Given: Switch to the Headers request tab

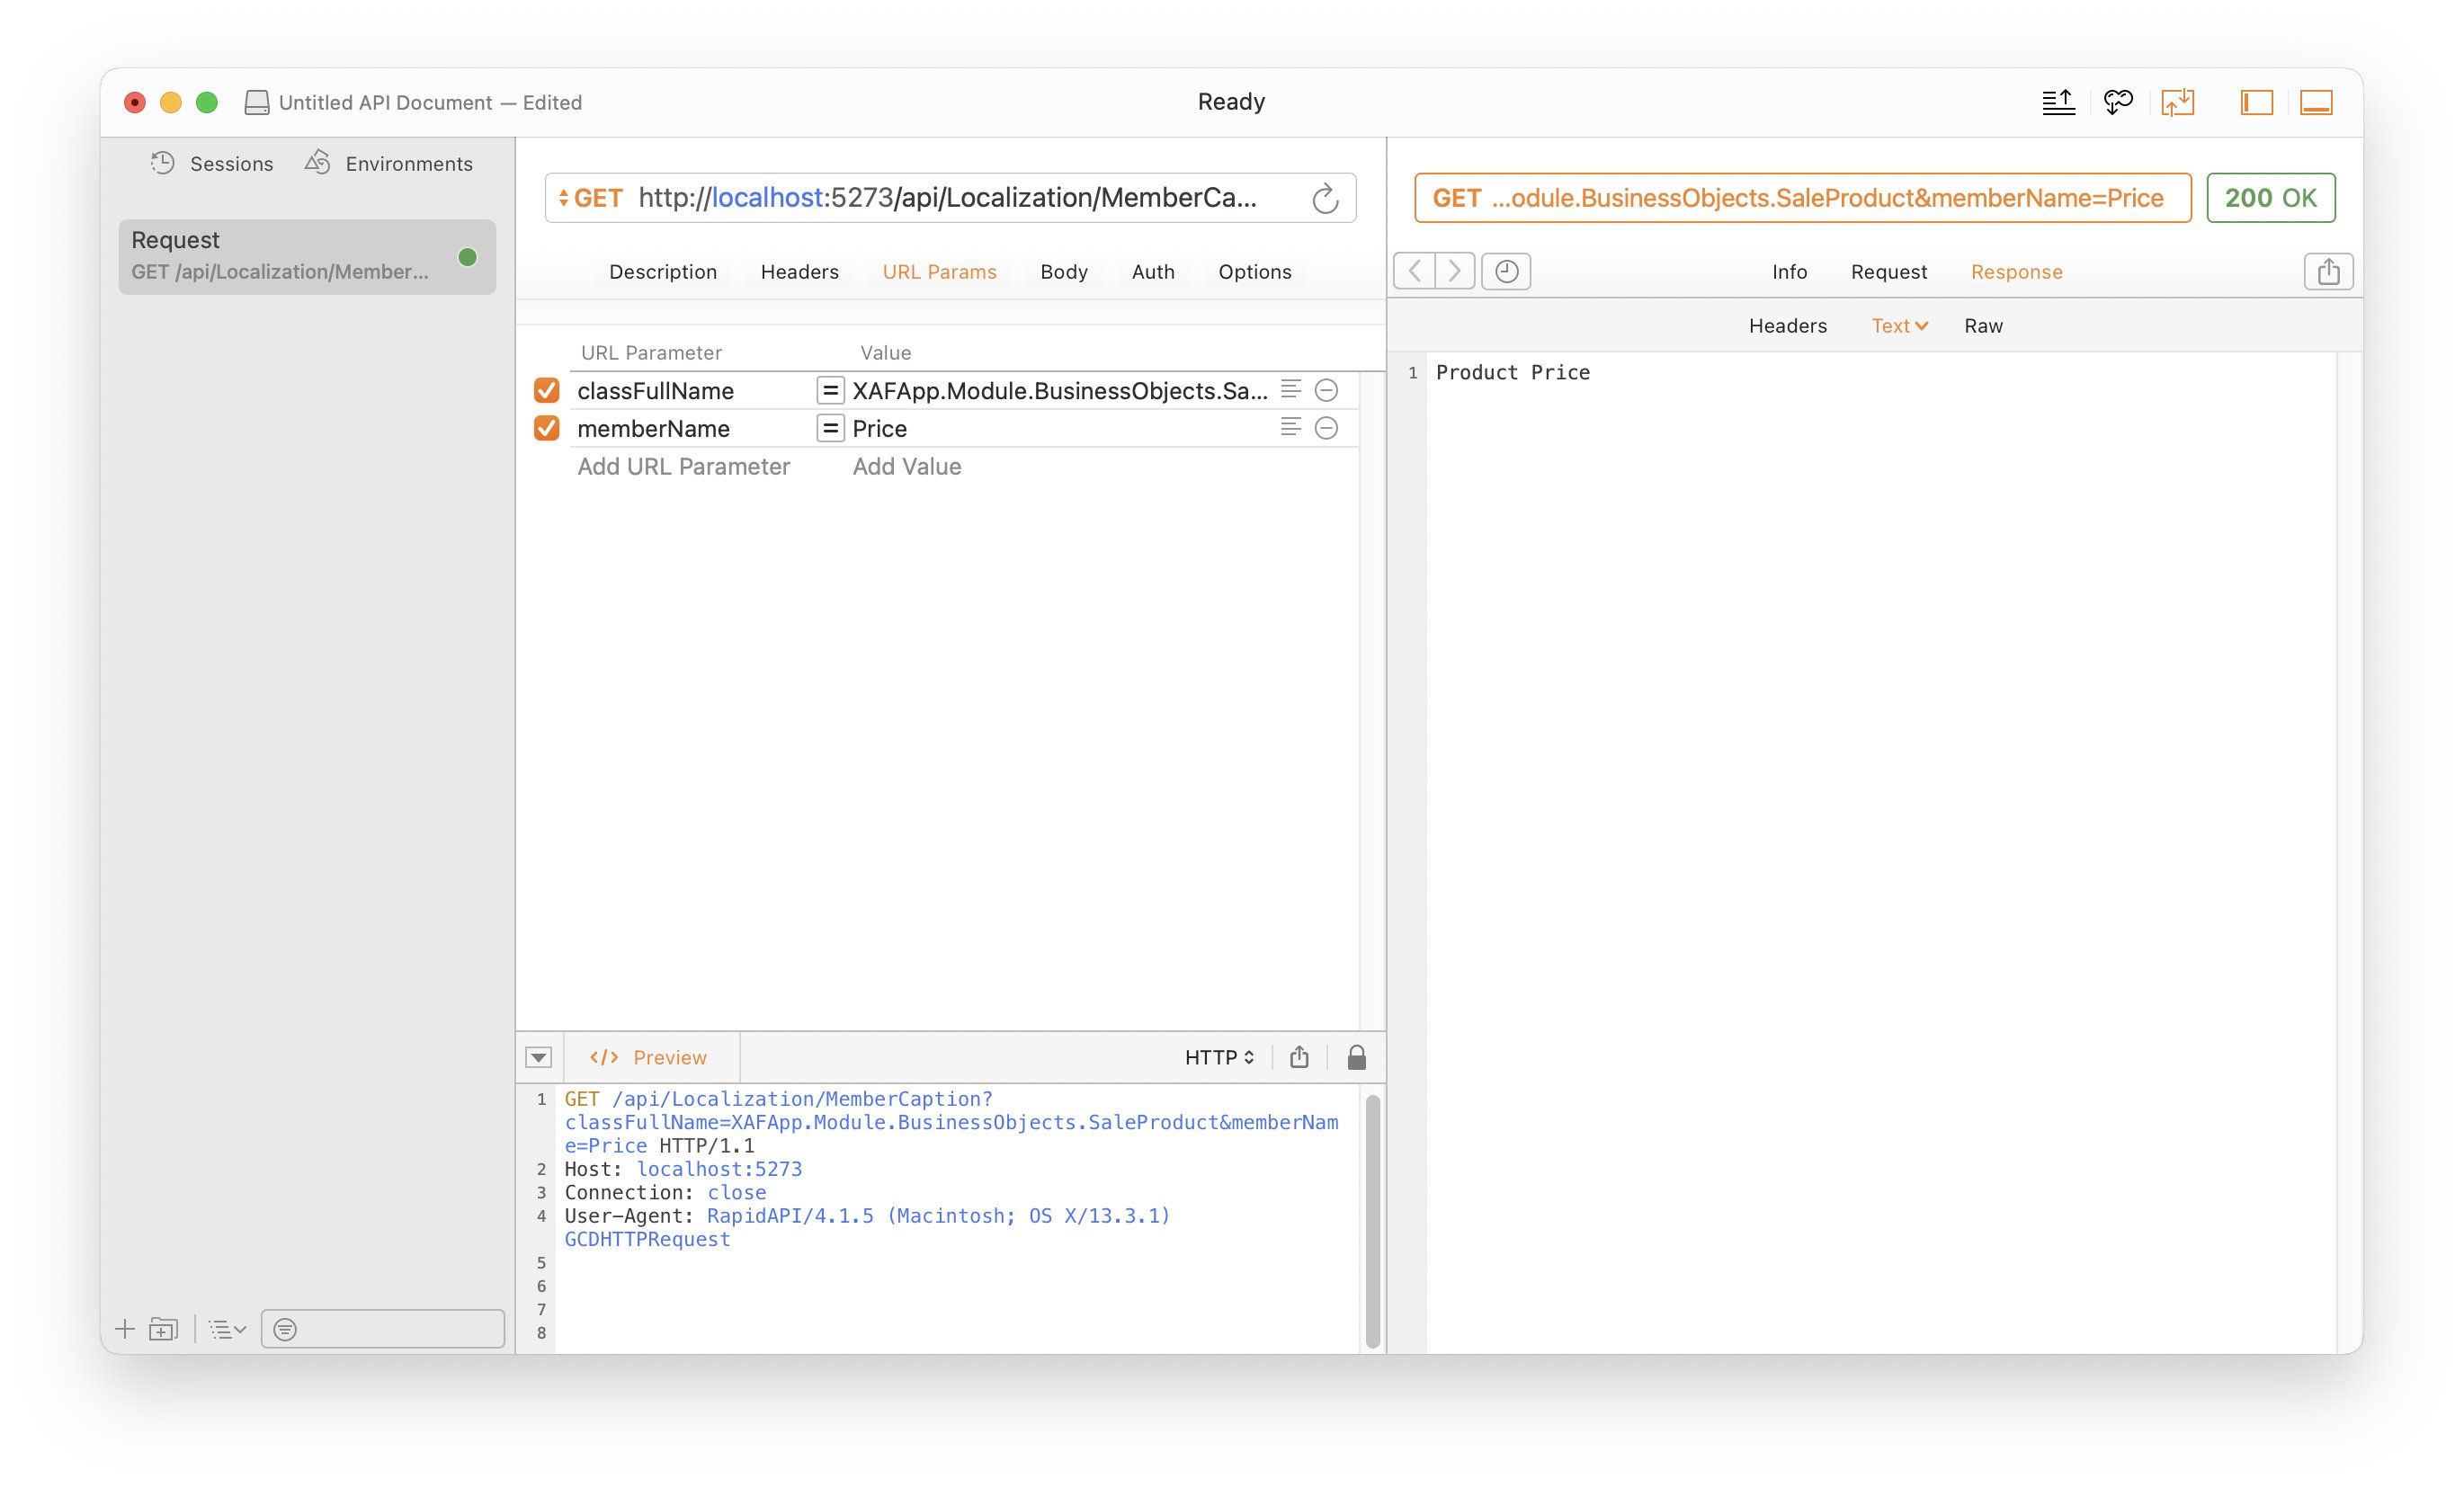Looking at the screenshot, I should [x=799, y=272].
